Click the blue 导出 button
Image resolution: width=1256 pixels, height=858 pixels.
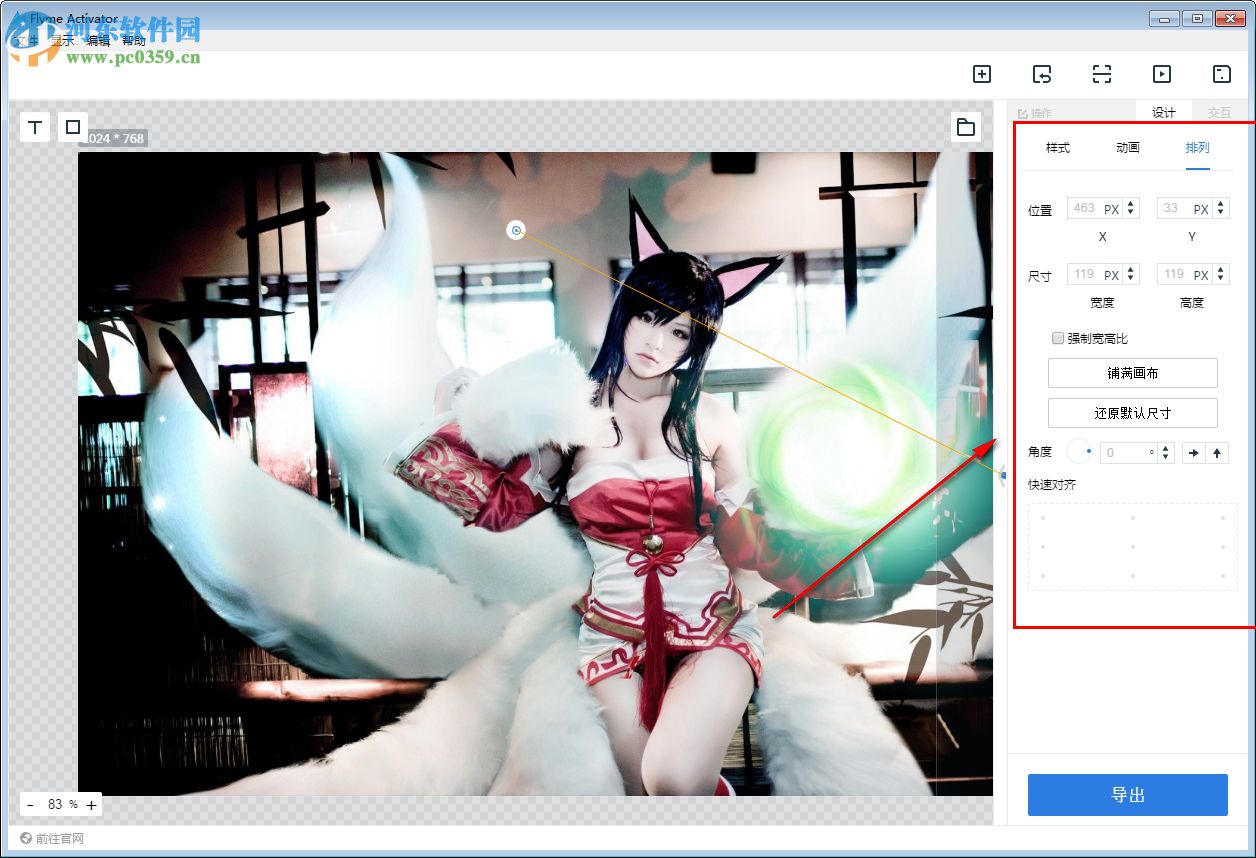(x=1128, y=795)
